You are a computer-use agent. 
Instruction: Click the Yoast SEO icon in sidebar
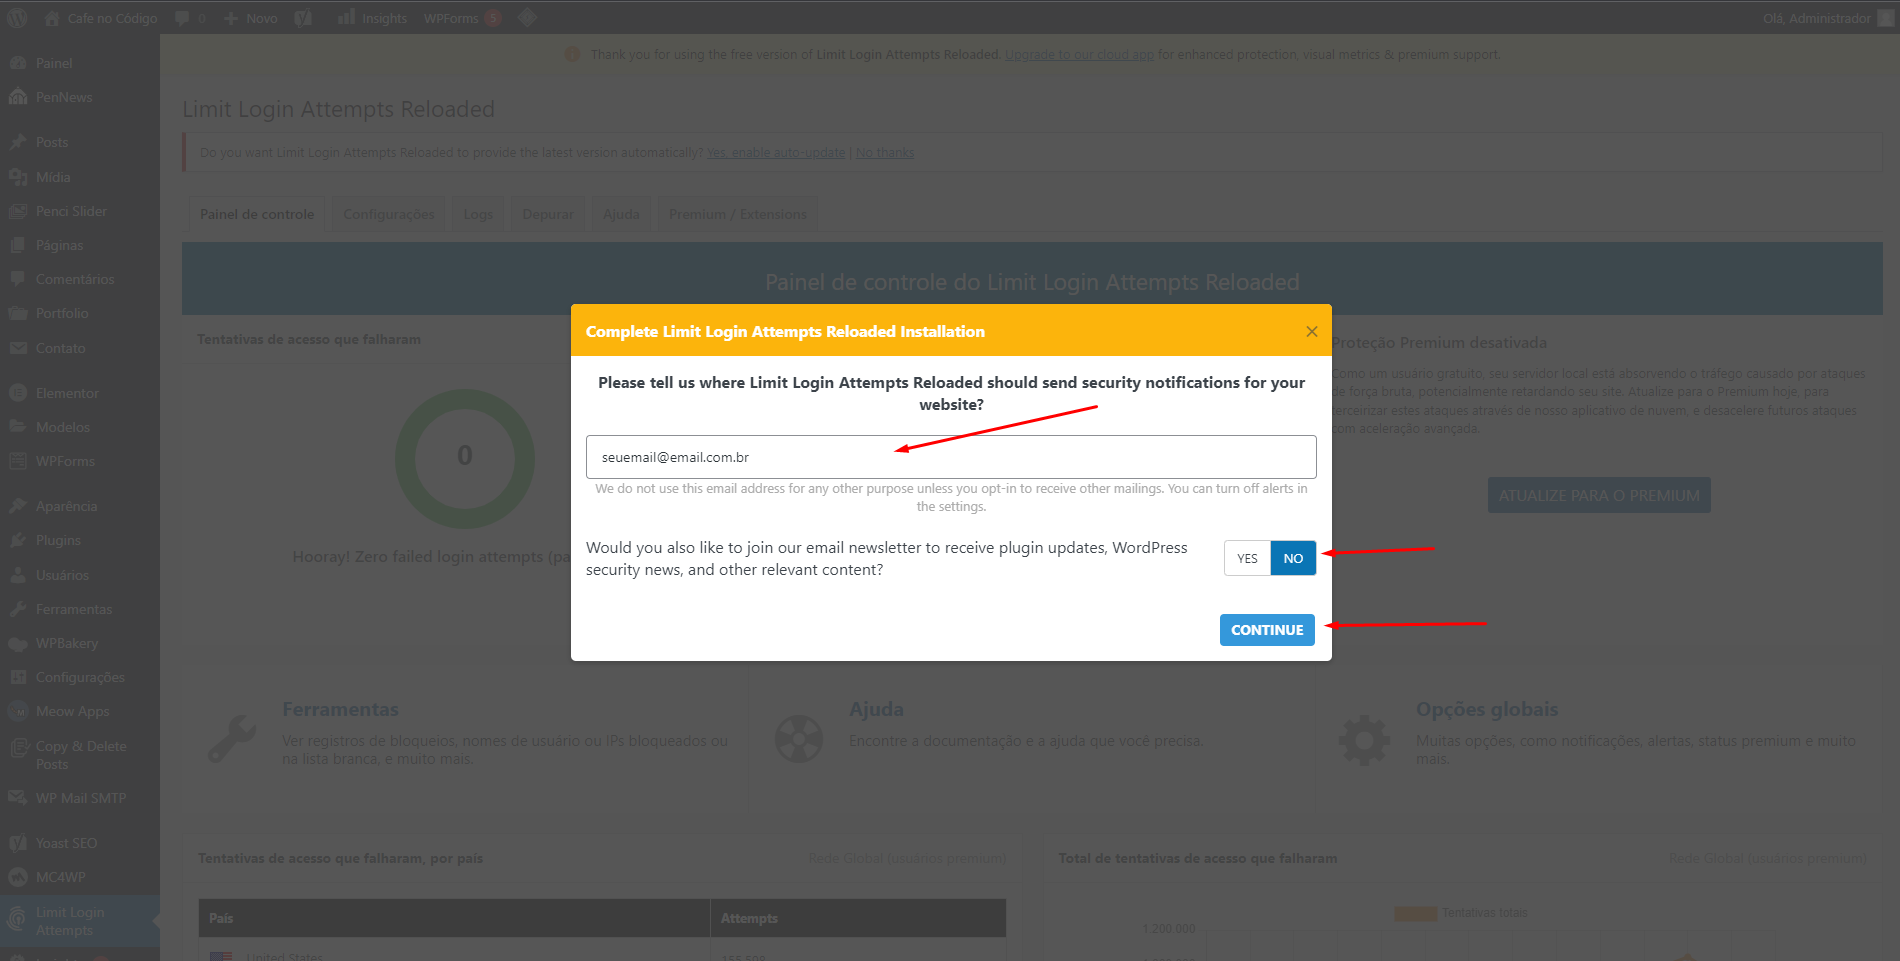pos(18,843)
